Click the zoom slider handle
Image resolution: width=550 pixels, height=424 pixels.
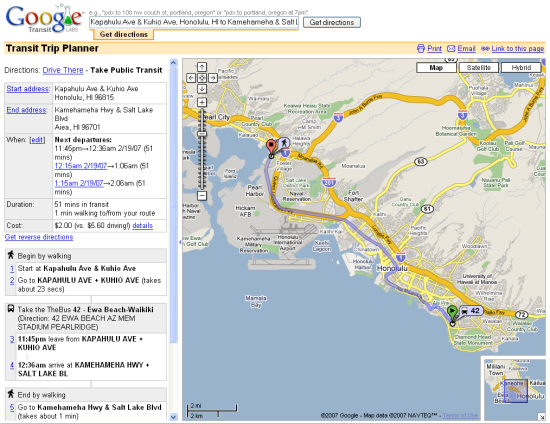(202, 134)
